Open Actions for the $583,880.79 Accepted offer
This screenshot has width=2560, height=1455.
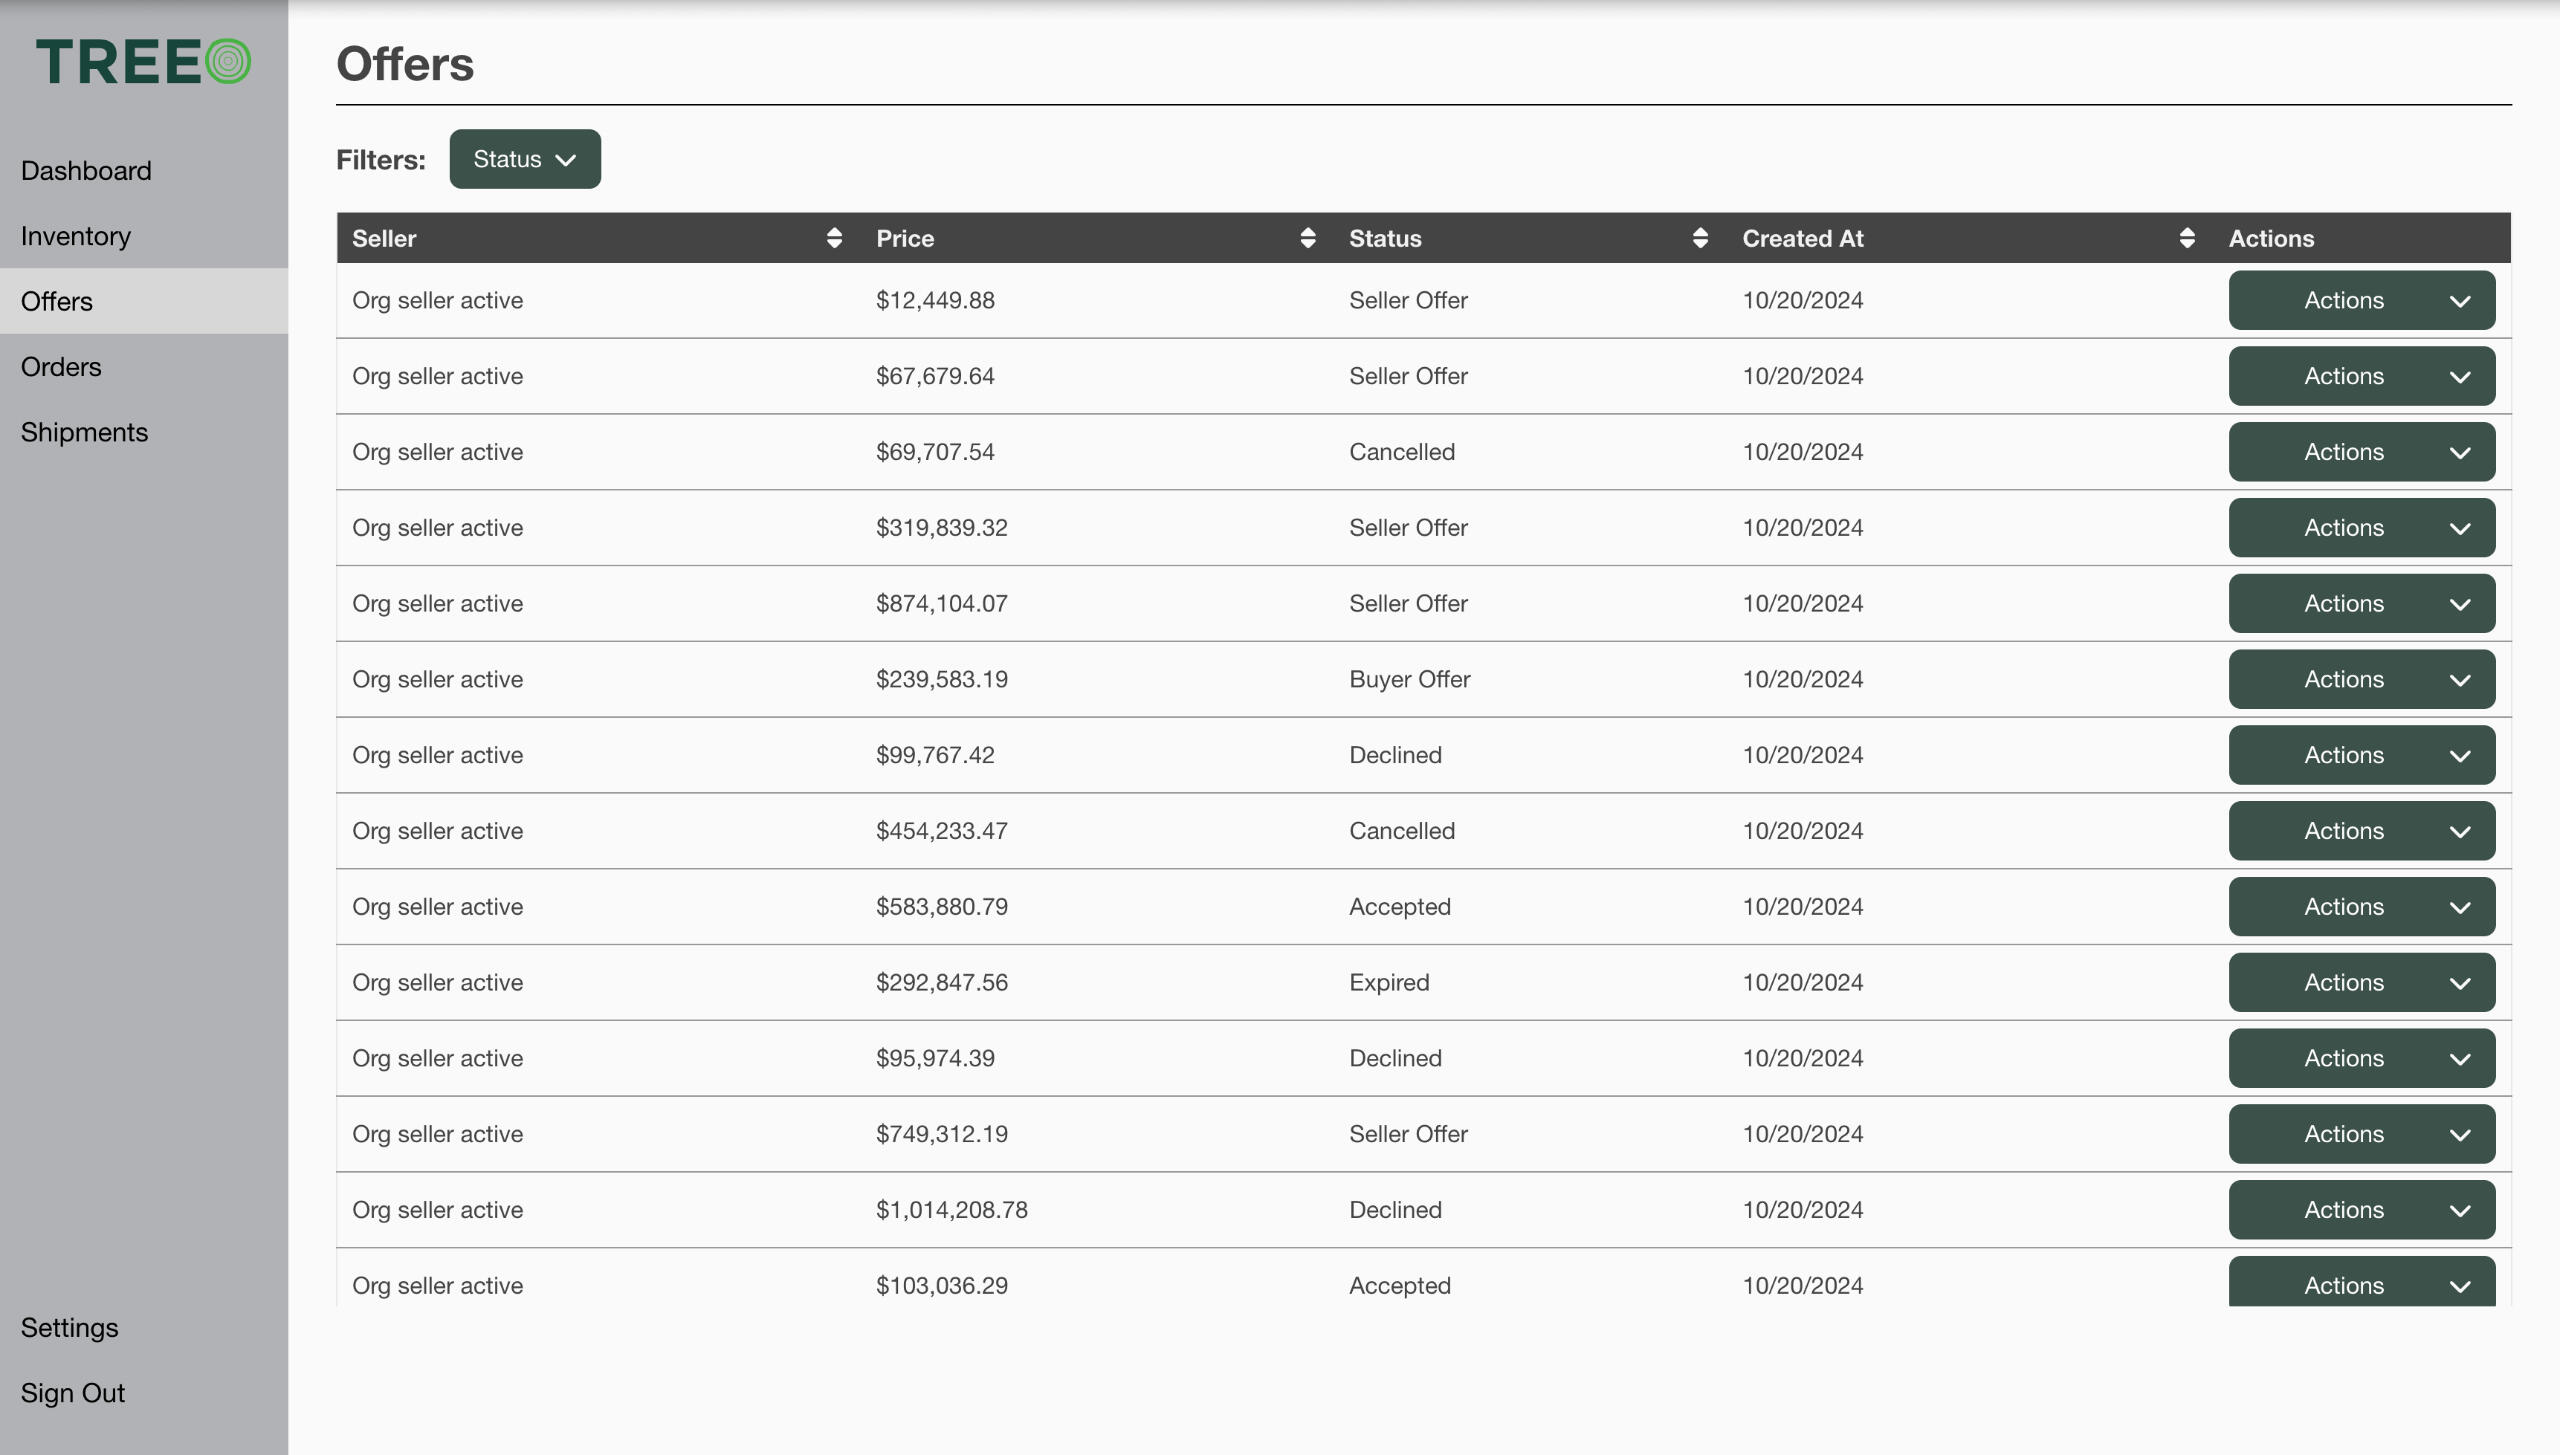point(2360,907)
